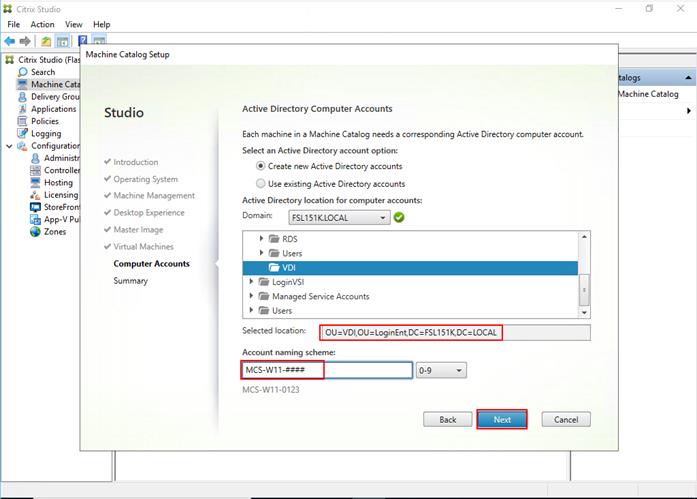697x499 pixels.
Task: Expand the Users OU under LoginEnt
Action: [x=261, y=253]
